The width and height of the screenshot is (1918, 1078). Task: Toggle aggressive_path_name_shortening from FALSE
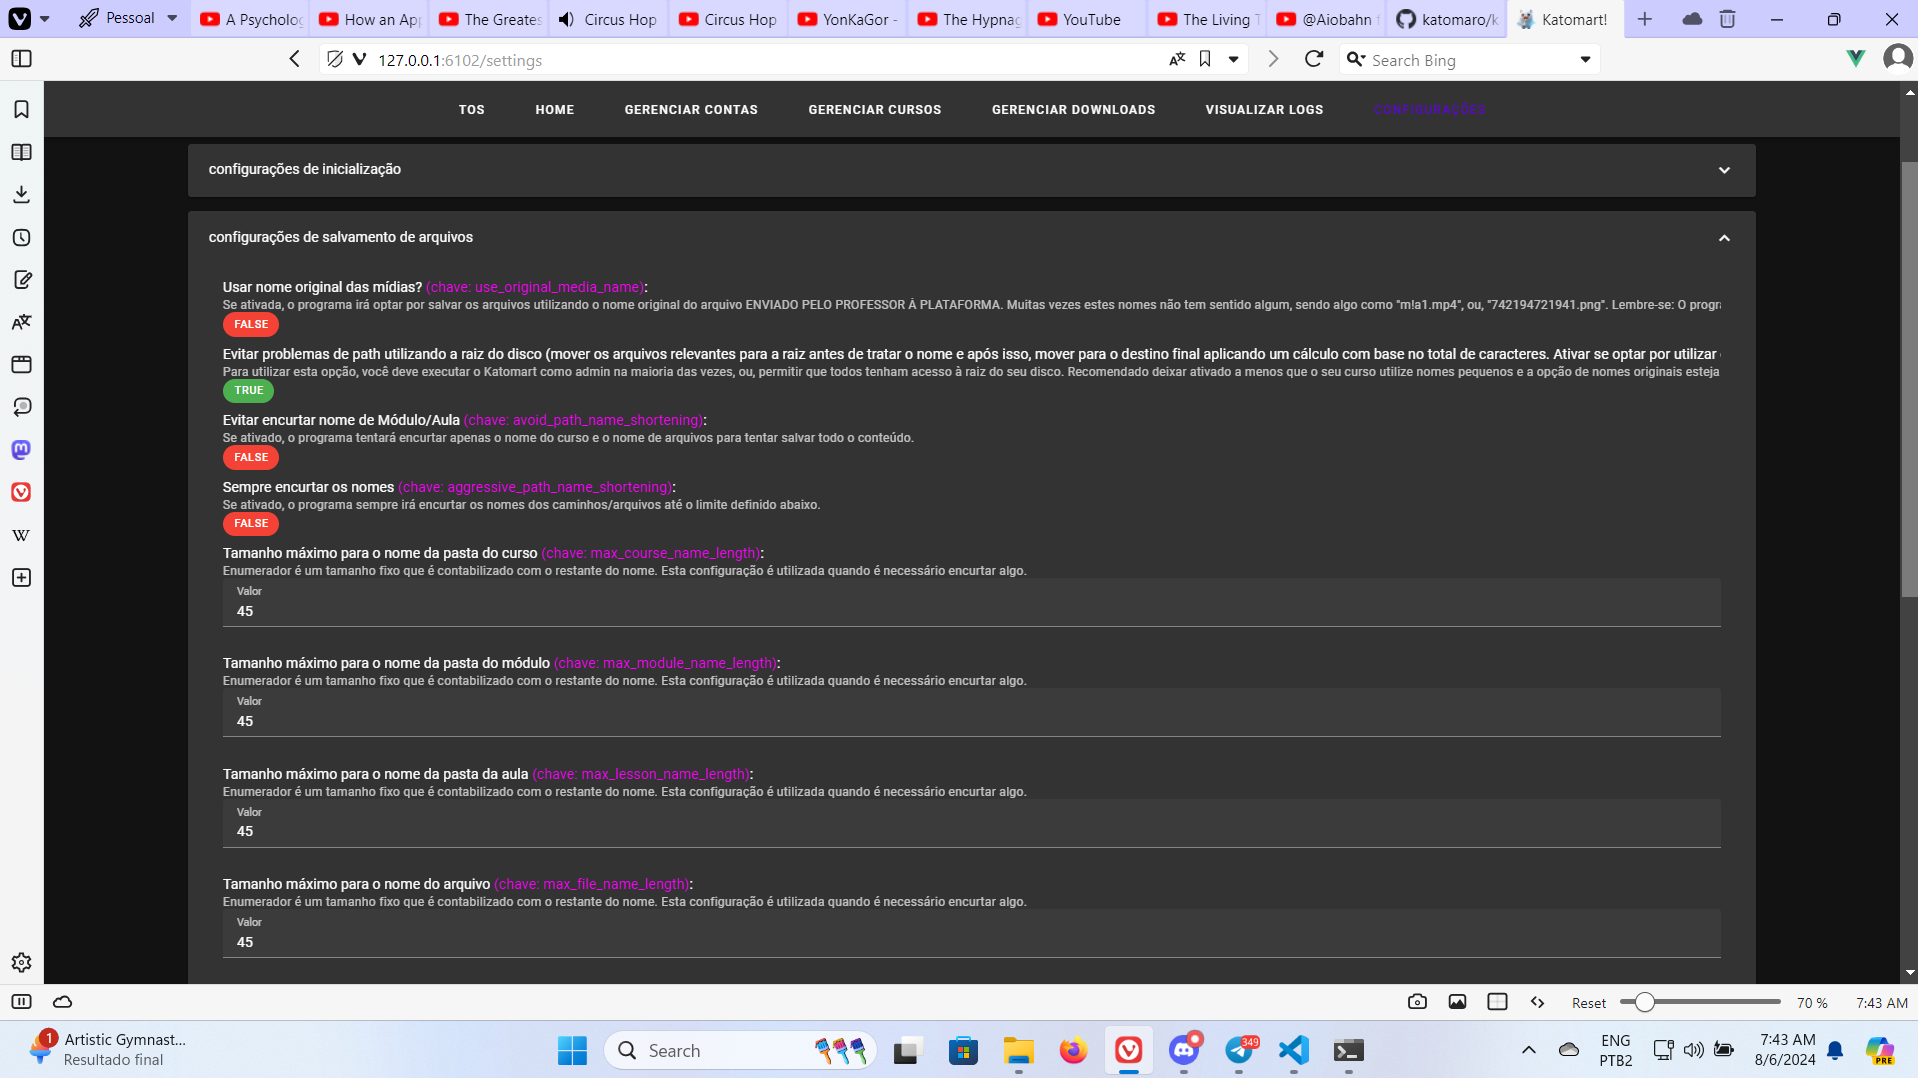pos(250,523)
